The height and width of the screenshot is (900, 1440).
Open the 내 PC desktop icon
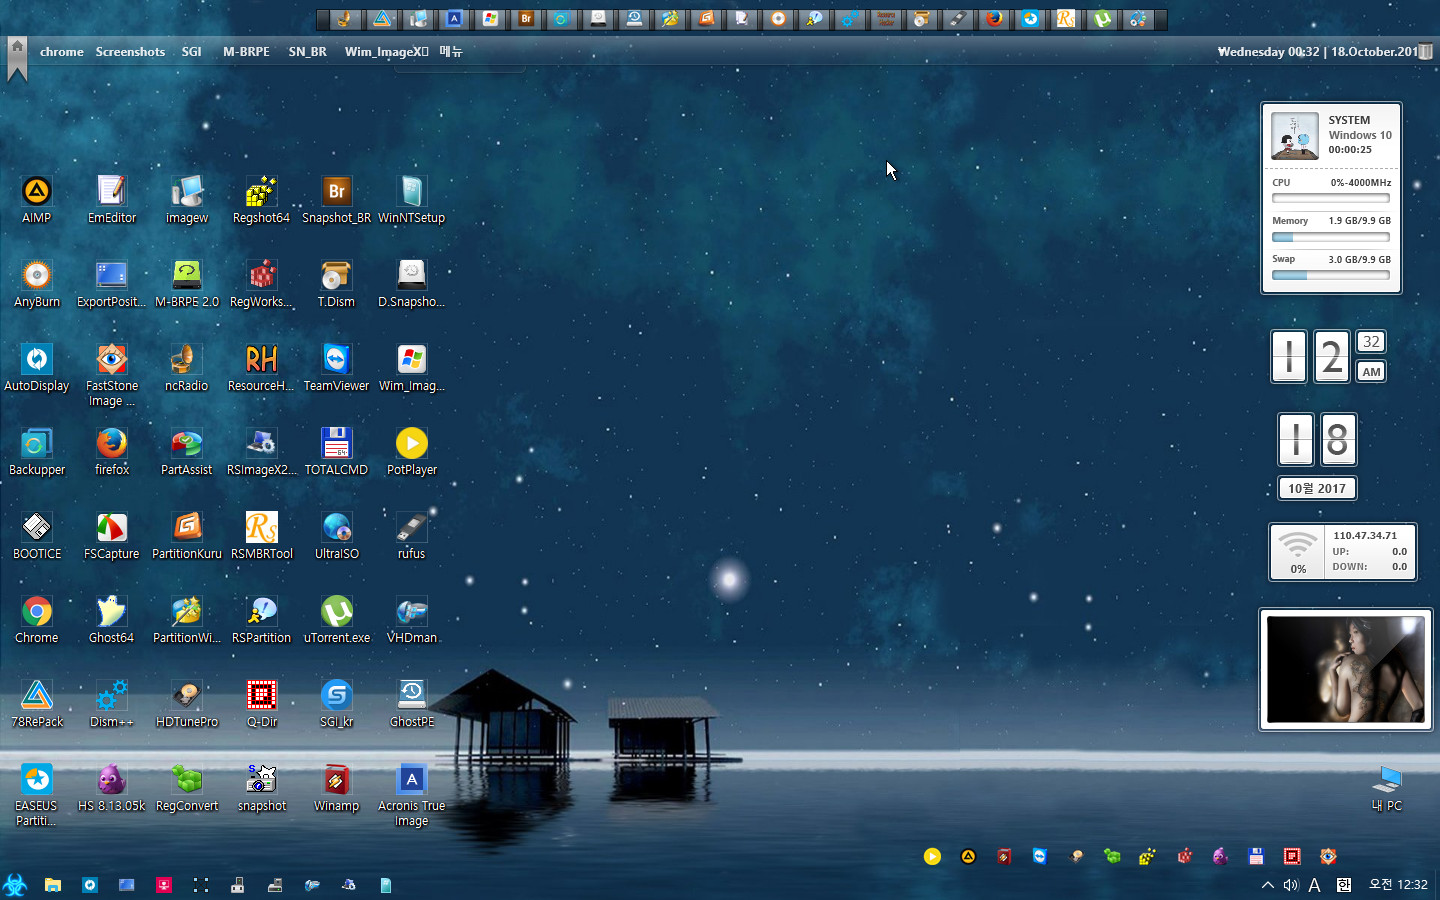click(1387, 788)
